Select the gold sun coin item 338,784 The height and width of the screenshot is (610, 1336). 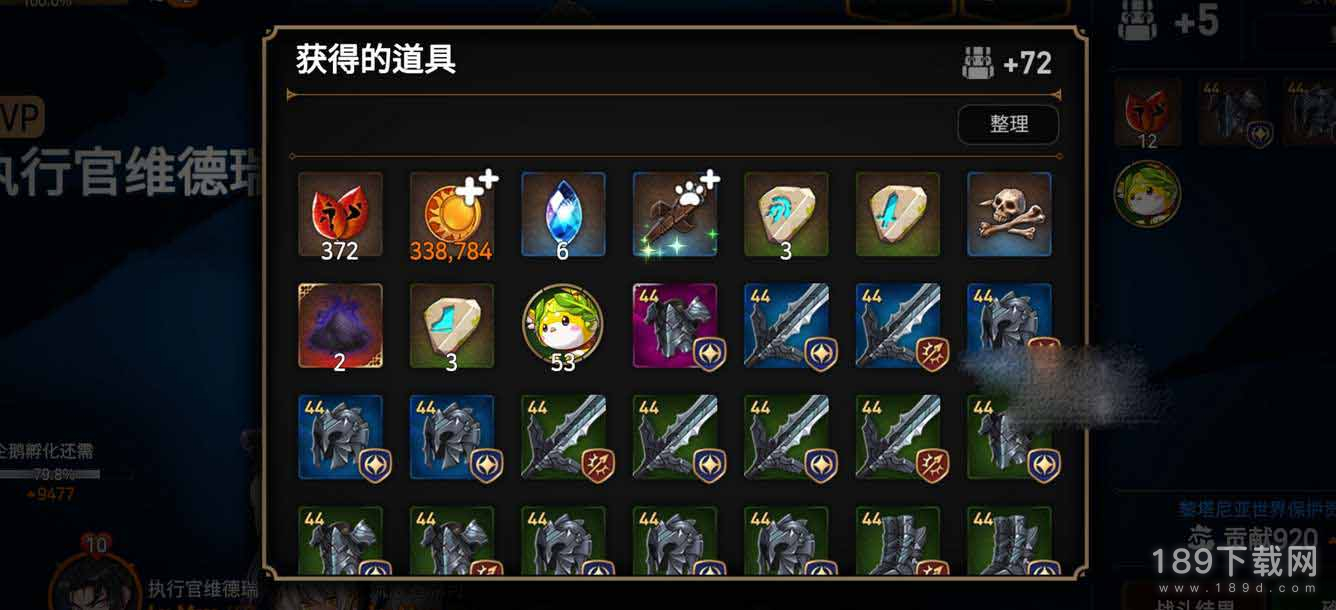pyautogui.click(x=452, y=215)
